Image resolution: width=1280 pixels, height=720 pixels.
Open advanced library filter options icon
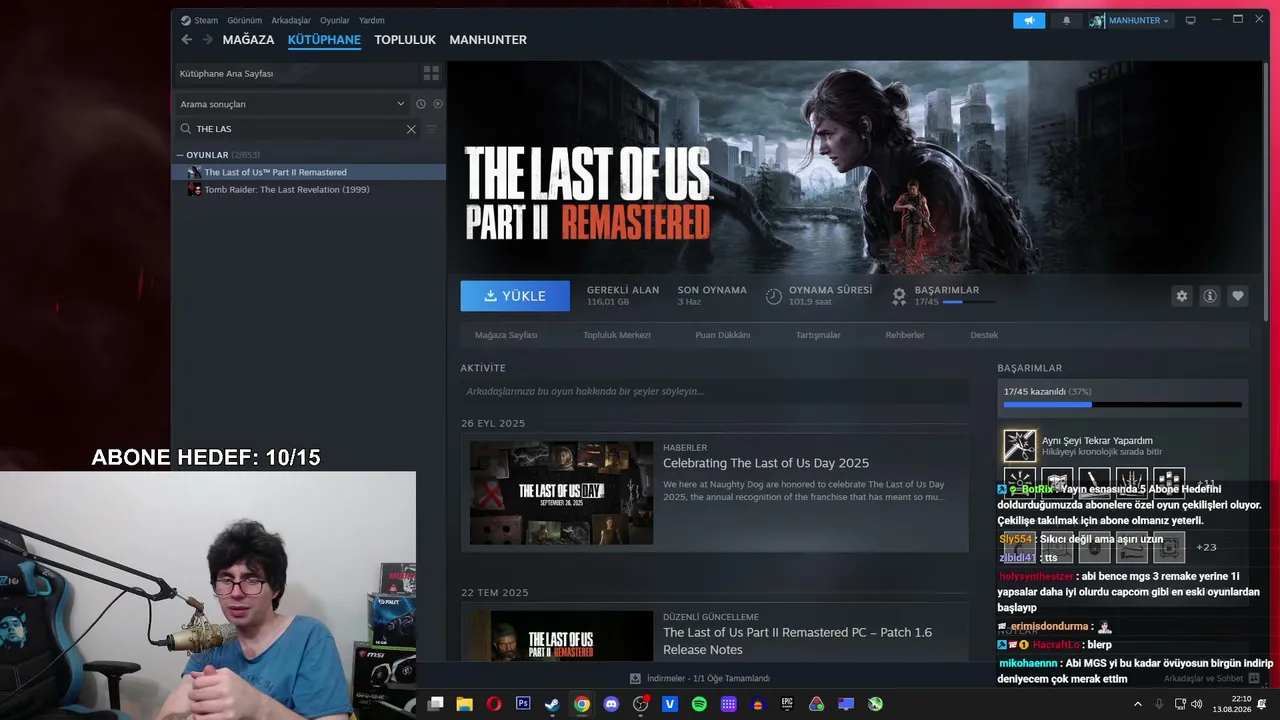[432, 129]
